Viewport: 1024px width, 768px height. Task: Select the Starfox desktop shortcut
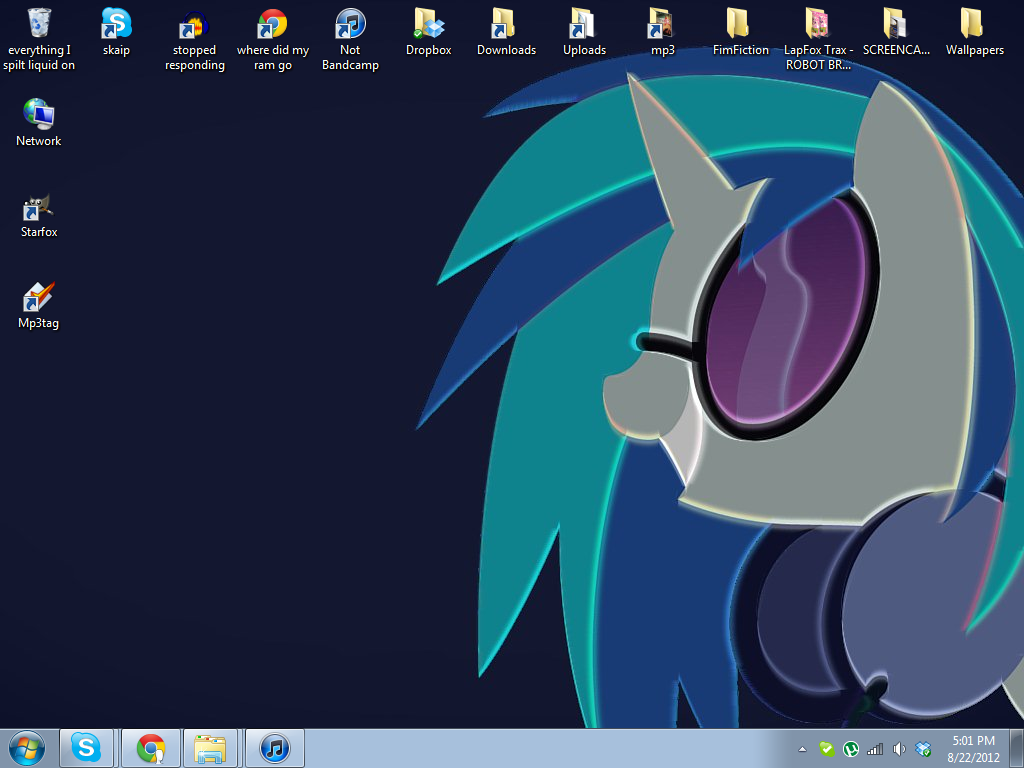click(39, 207)
